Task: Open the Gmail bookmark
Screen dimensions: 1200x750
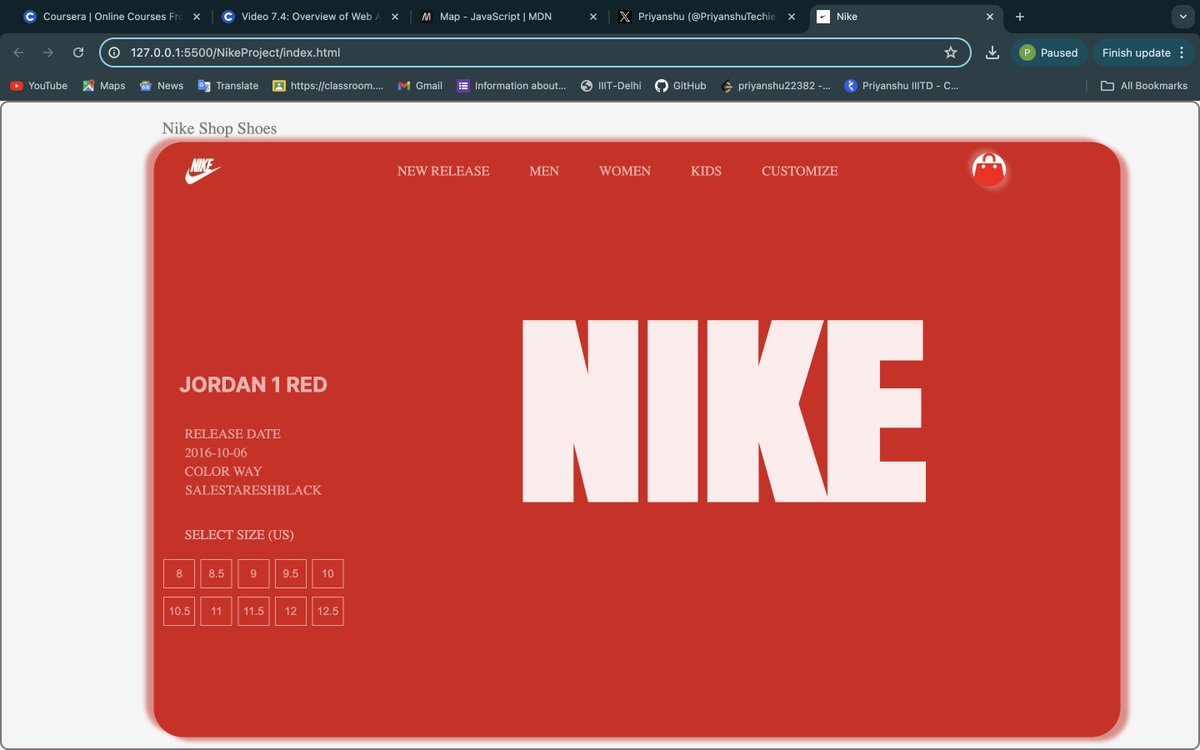Action: pyautogui.click(x=420, y=86)
